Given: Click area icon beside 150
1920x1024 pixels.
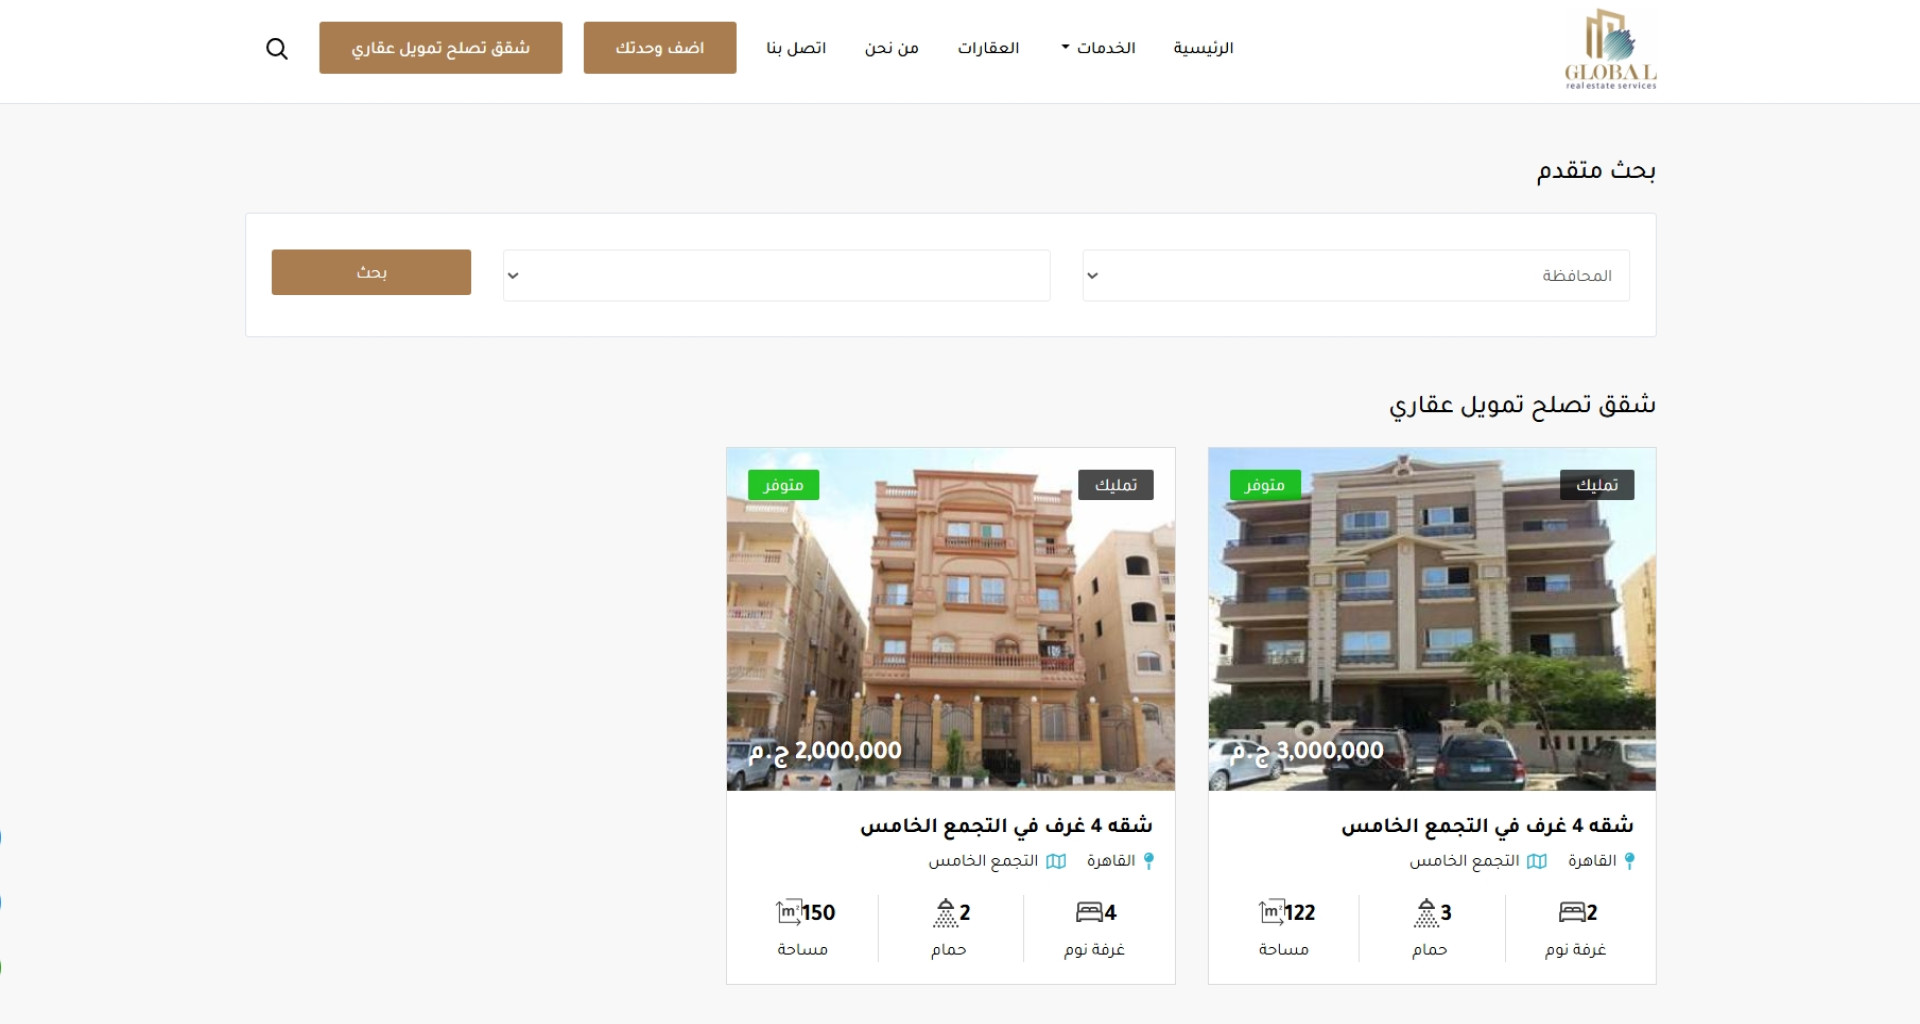Looking at the screenshot, I should [x=789, y=911].
